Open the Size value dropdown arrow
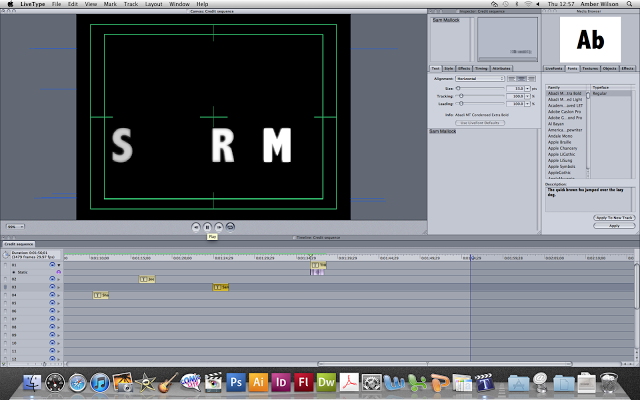The height and width of the screenshot is (400, 640). pyautogui.click(x=527, y=88)
